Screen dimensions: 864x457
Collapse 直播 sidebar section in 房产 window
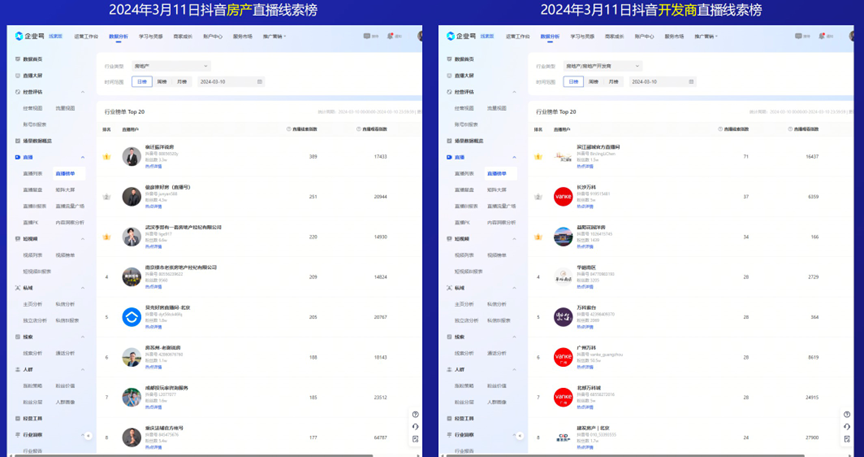pyautogui.click(x=83, y=157)
